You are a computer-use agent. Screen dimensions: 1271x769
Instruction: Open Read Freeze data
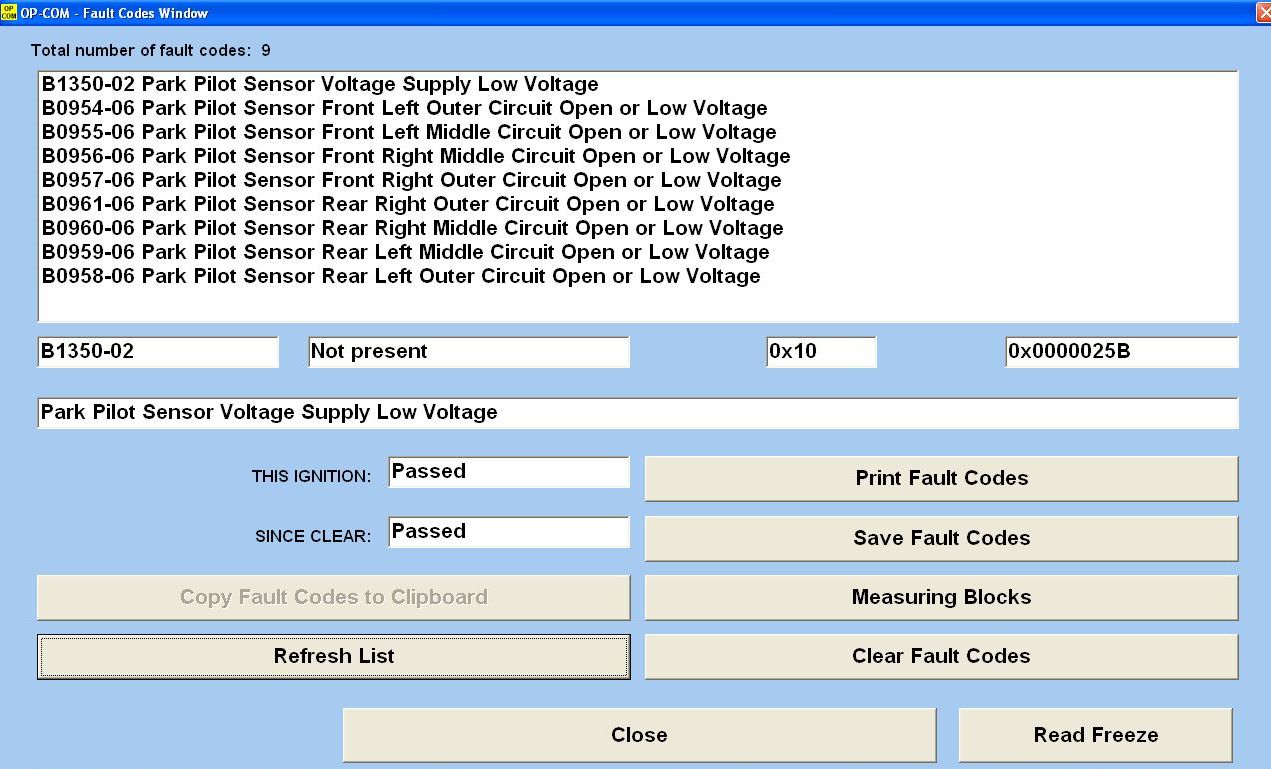[1095, 735]
